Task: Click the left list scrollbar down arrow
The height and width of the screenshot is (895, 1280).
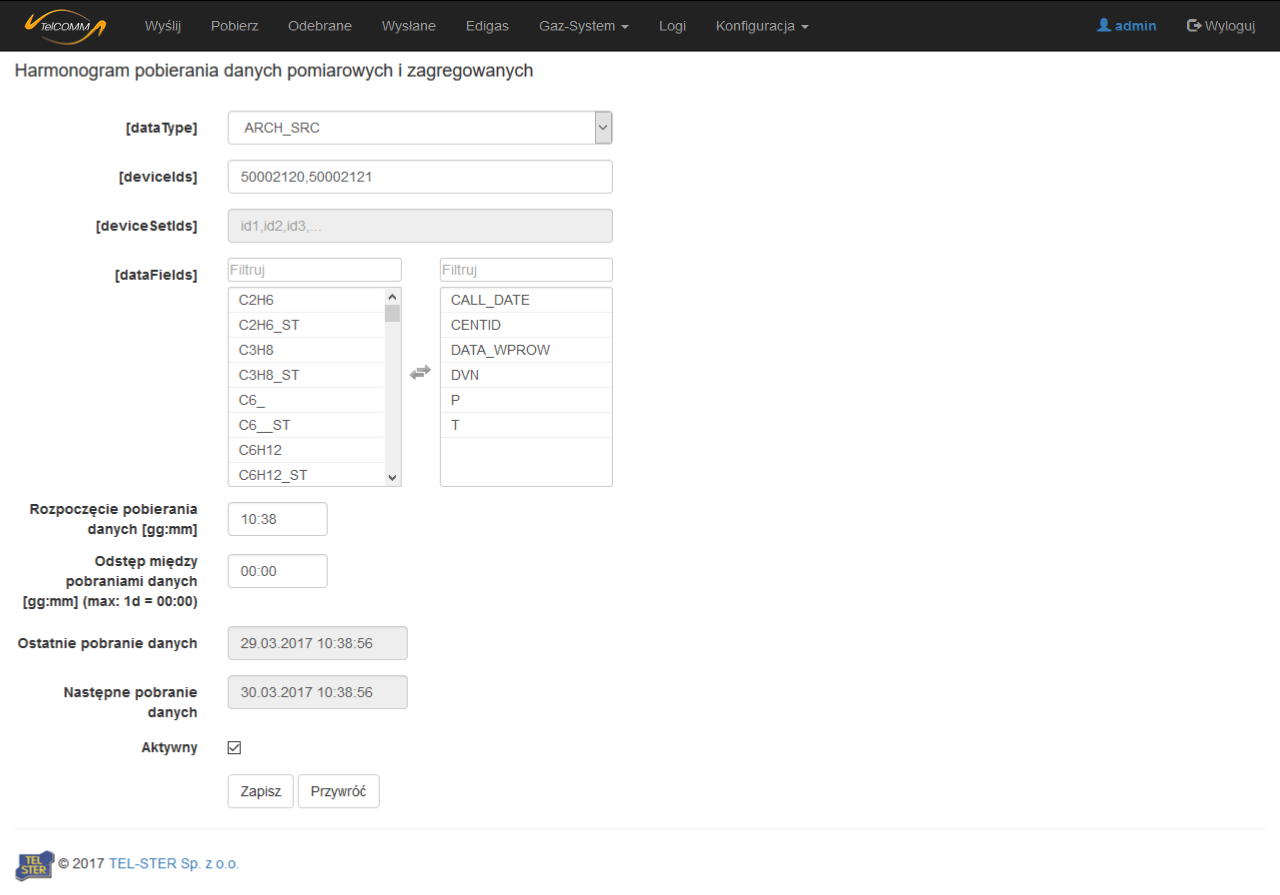Action: (x=392, y=478)
